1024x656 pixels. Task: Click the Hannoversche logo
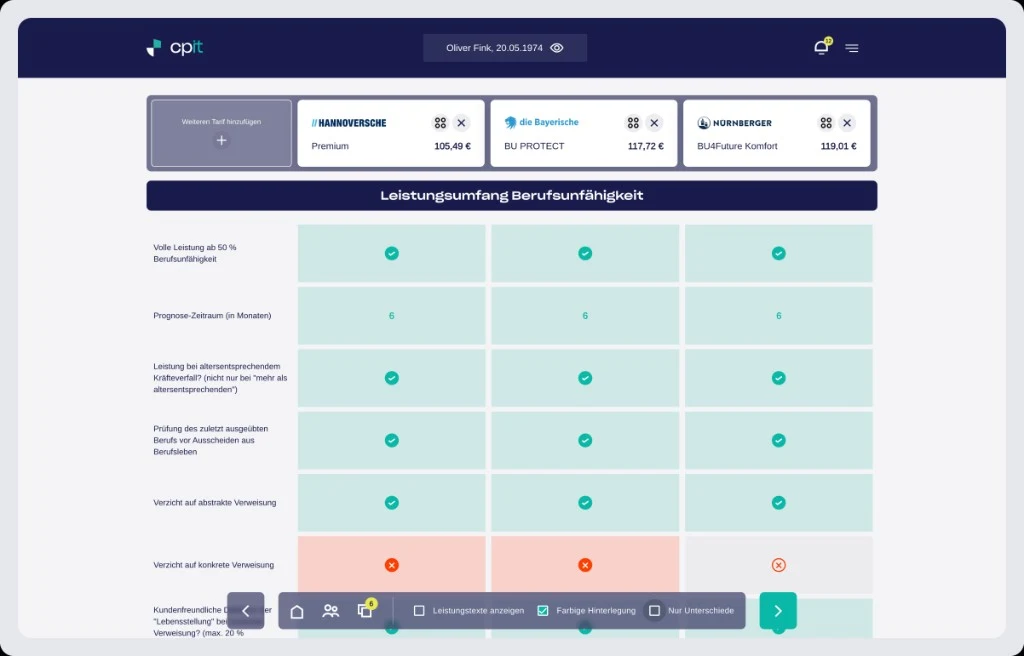[349, 123]
